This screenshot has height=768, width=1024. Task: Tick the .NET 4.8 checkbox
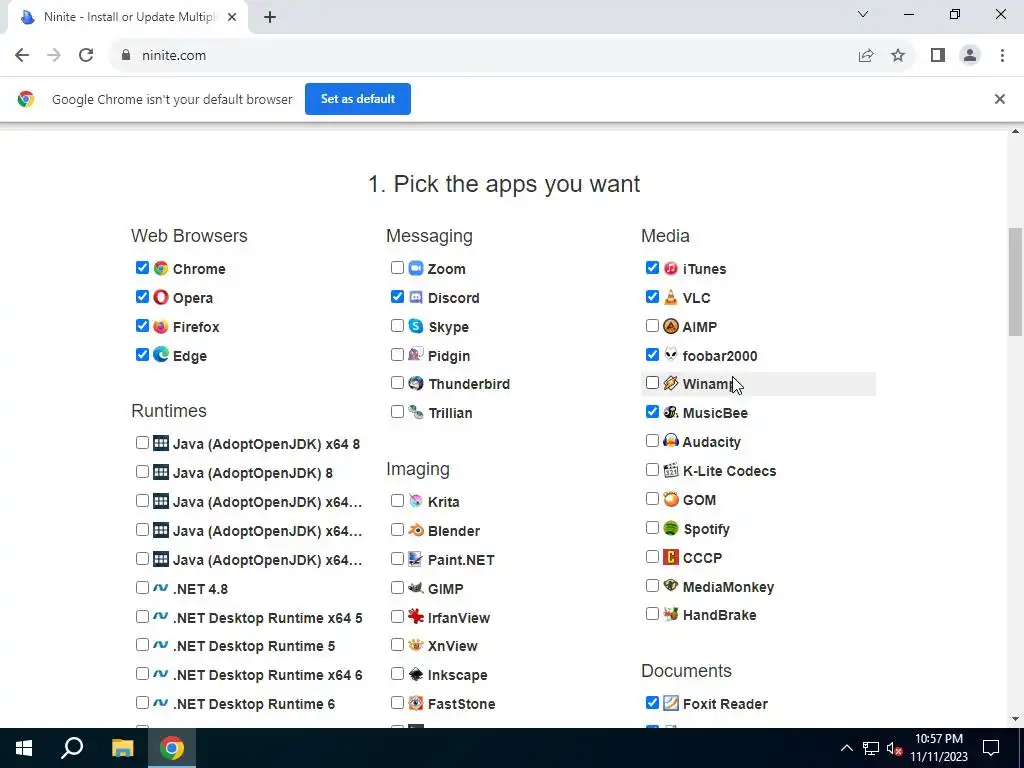pos(142,588)
